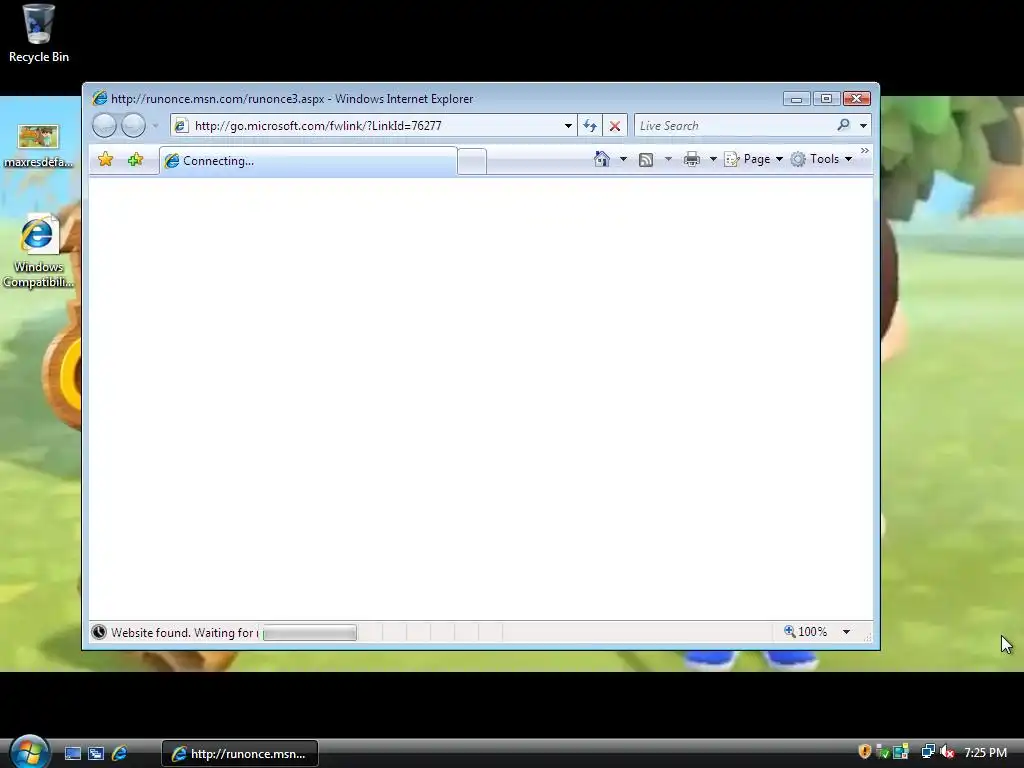1024x768 pixels.
Task: Click the muted volume tray icon
Action: coord(947,752)
